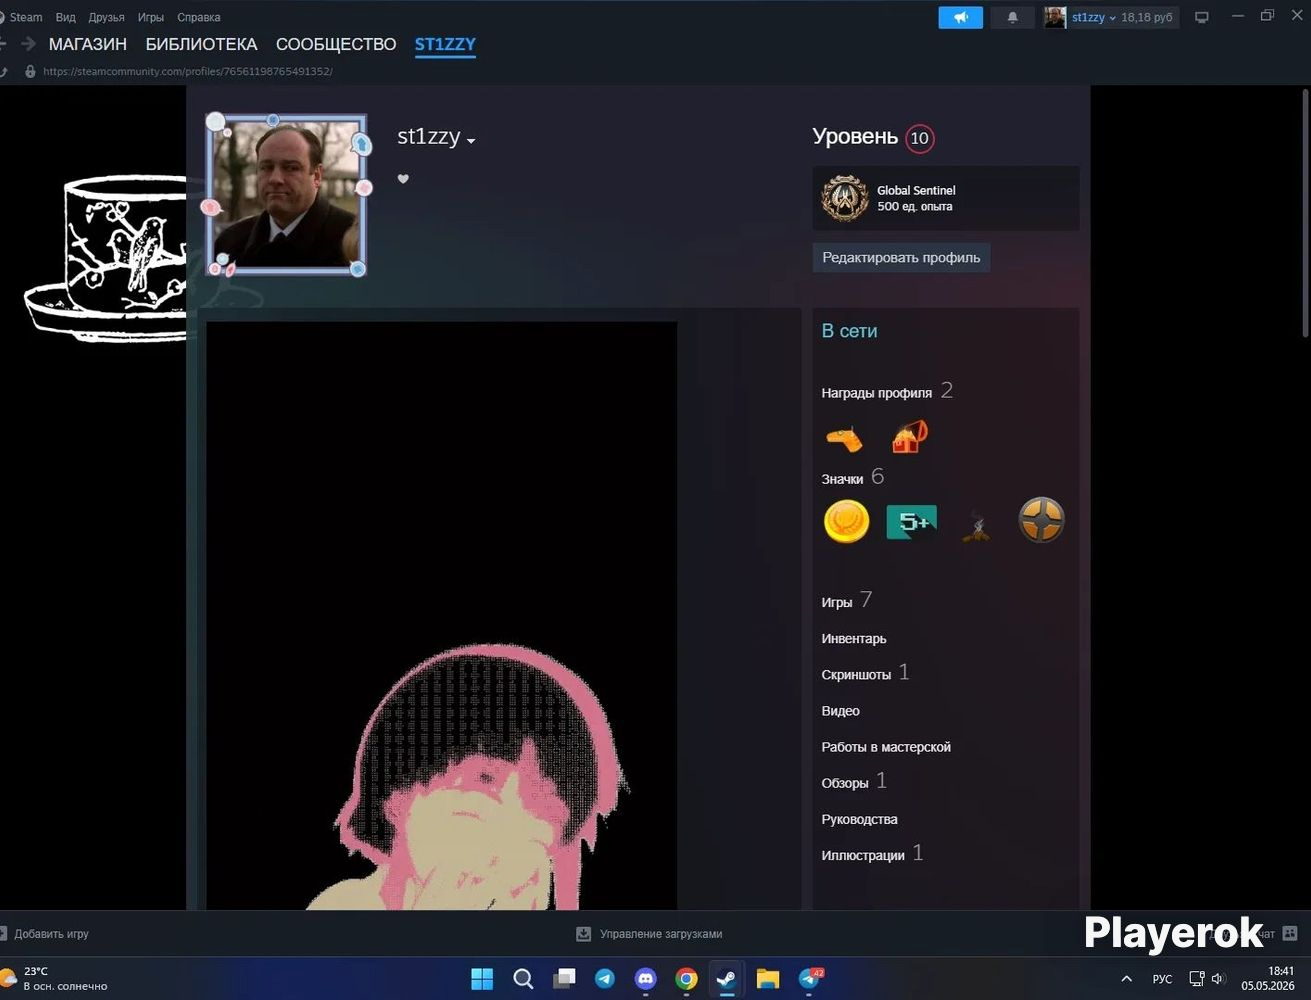Open the Вид menu
Image resolution: width=1311 pixels, height=1000 pixels.
click(66, 17)
